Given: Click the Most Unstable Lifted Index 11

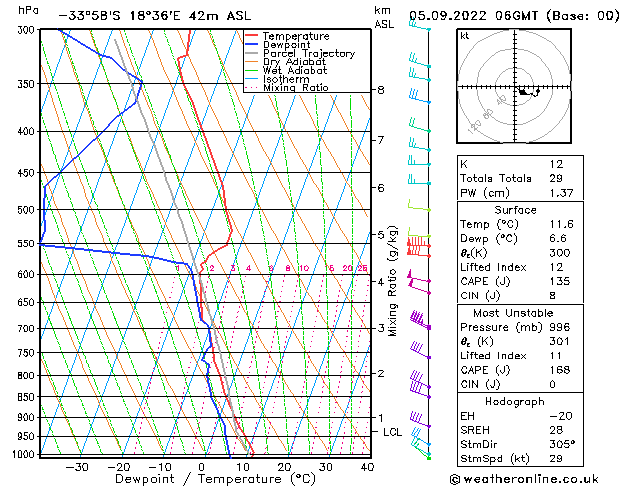Looking at the screenshot, I should tap(556, 356).
